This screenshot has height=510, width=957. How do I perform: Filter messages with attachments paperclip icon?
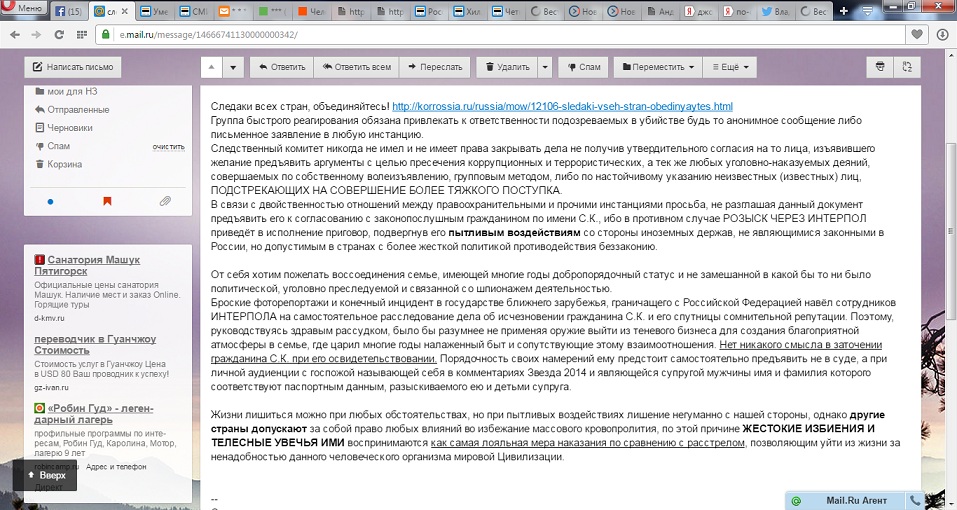point(165,201)
